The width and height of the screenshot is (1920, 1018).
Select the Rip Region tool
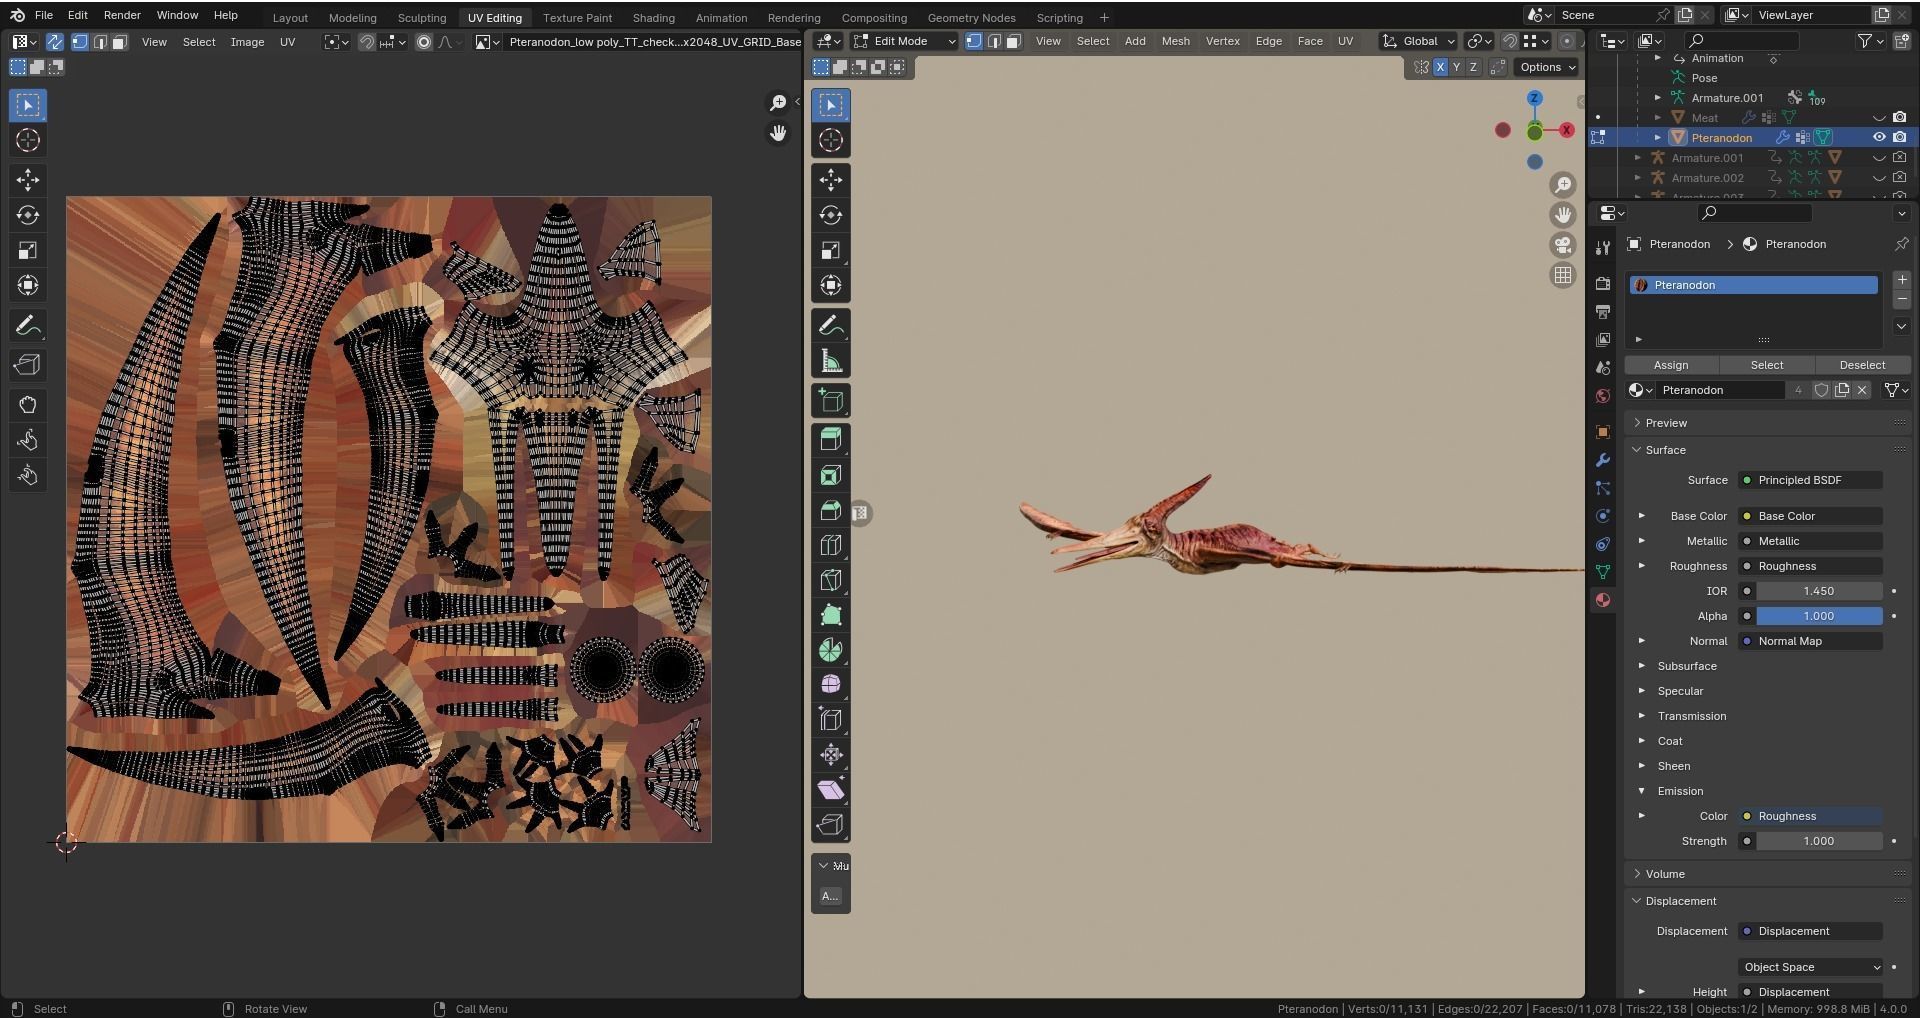[x=831, y=825]
